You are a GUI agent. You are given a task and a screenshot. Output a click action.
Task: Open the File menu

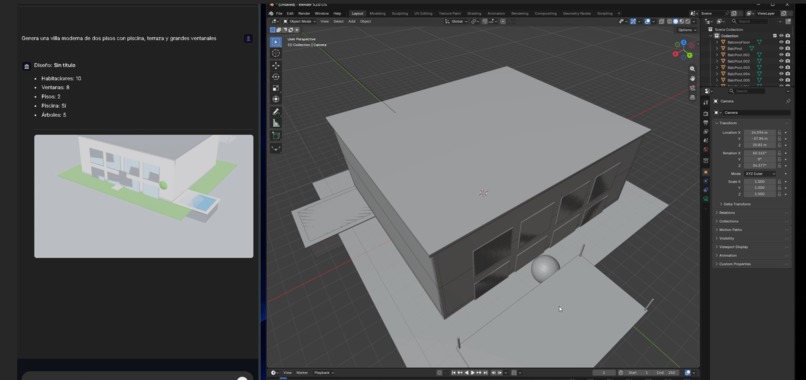(279, 13)
